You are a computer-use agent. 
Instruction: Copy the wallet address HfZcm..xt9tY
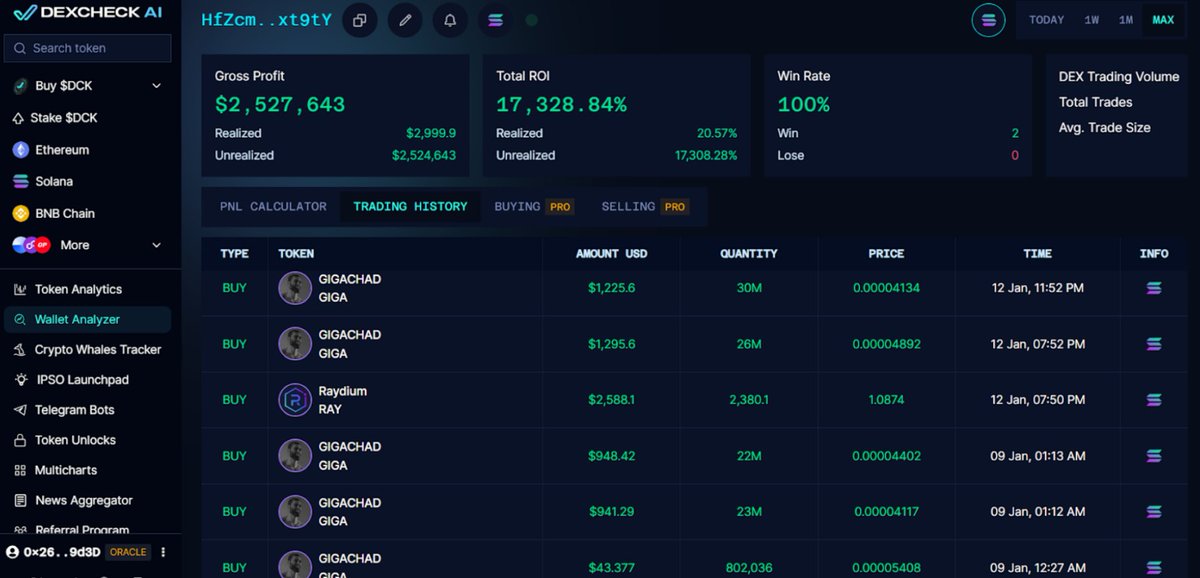(x=360, y=20)
